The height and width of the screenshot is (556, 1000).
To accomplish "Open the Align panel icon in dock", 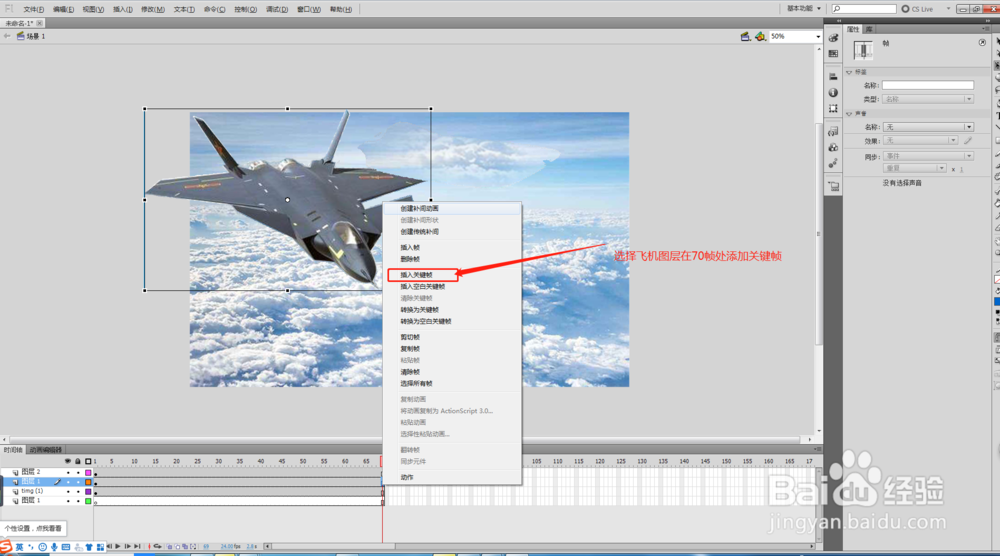I will [833, 77].
